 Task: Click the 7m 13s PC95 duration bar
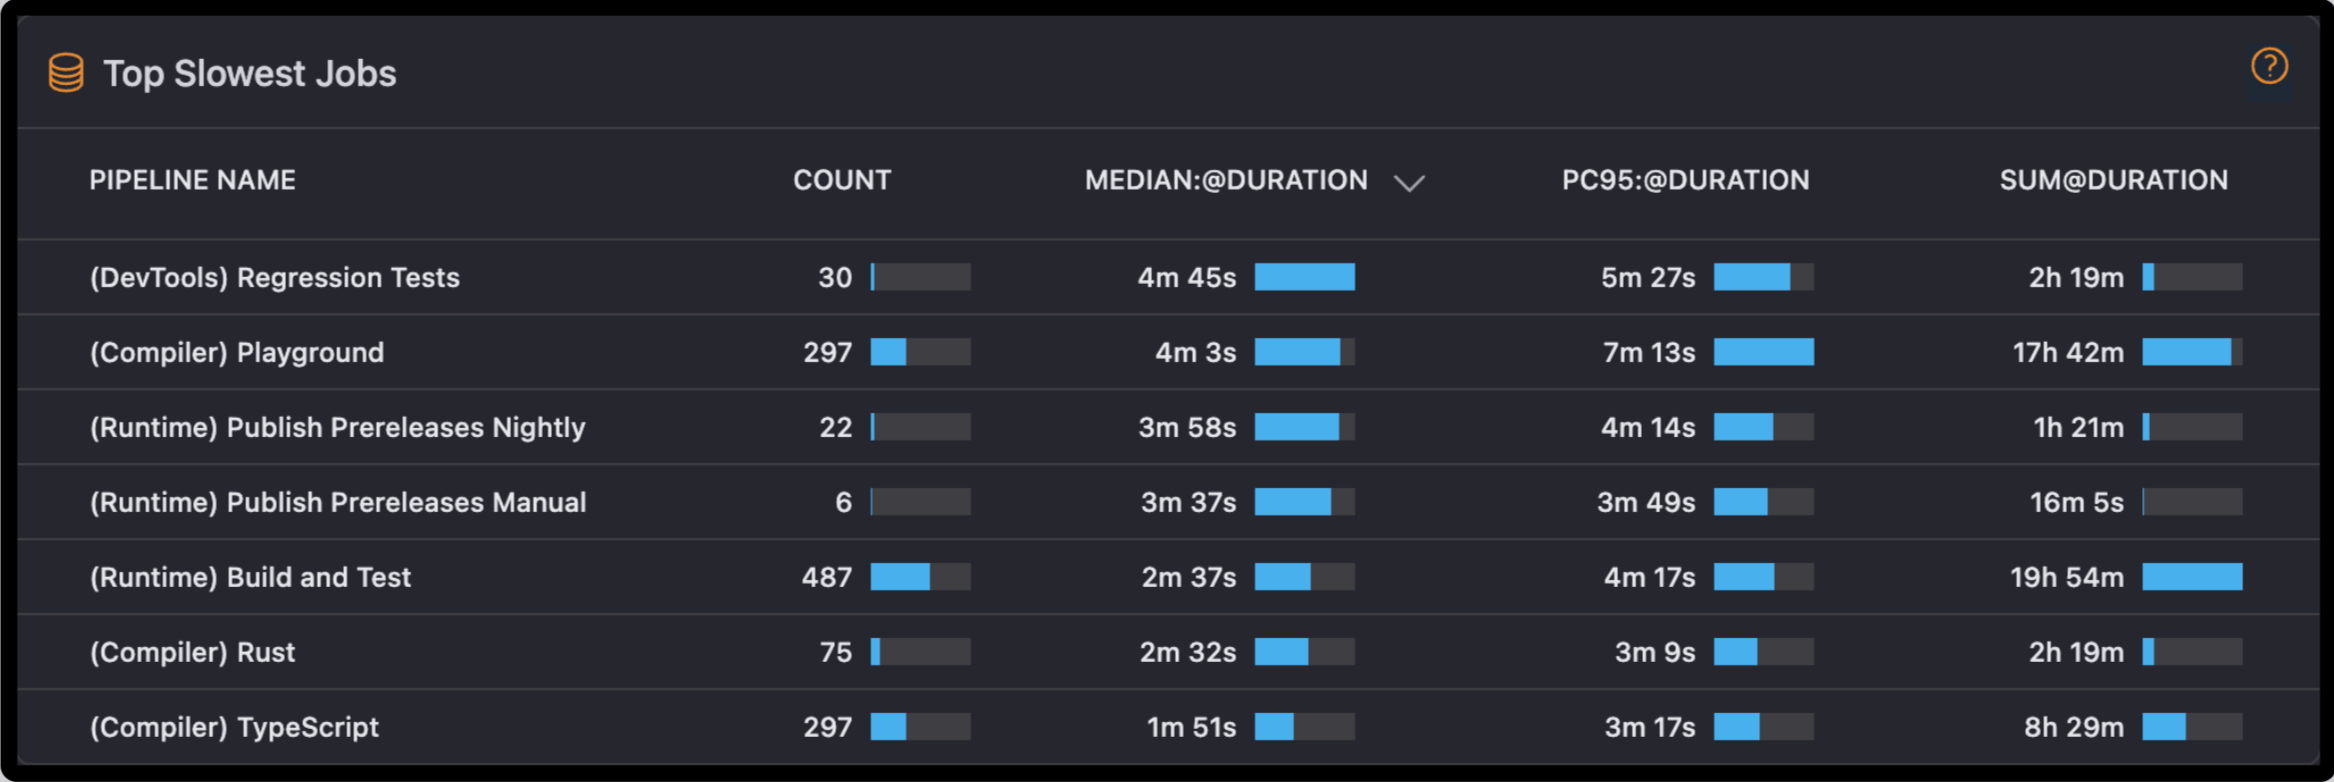(1763, 352)
